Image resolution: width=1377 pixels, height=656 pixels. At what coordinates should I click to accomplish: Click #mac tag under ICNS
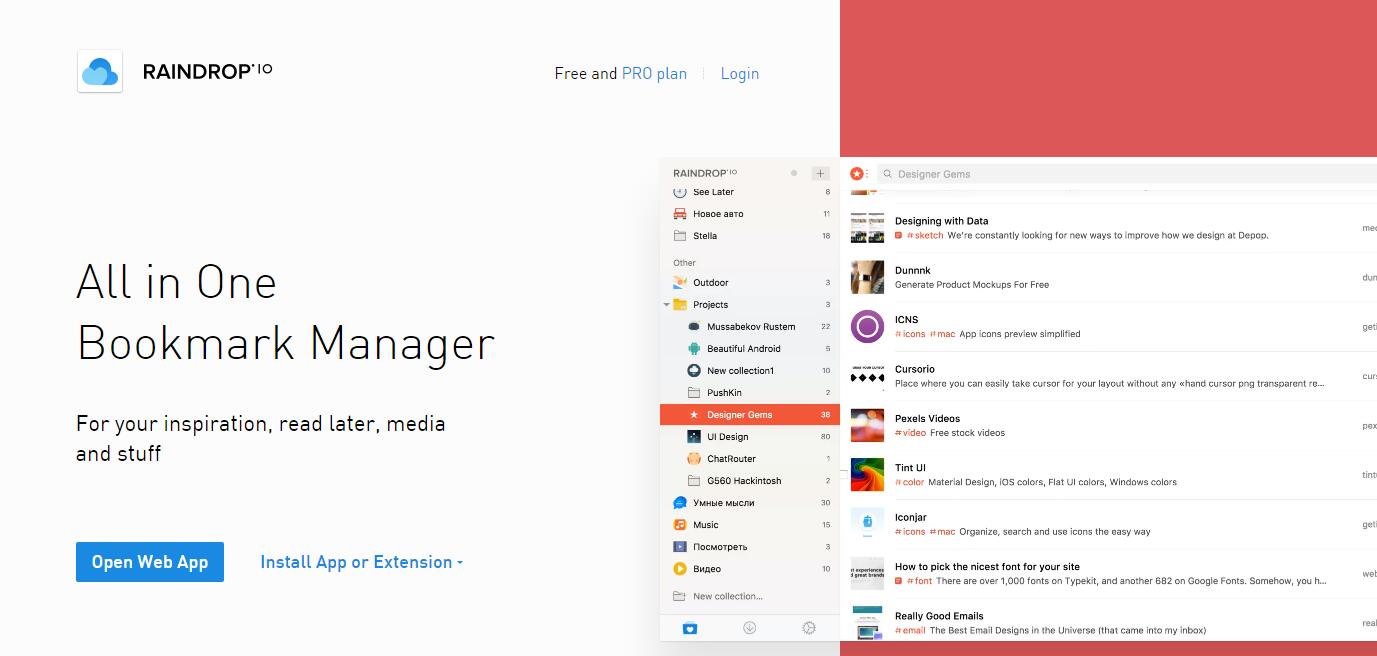click(942, 334)
